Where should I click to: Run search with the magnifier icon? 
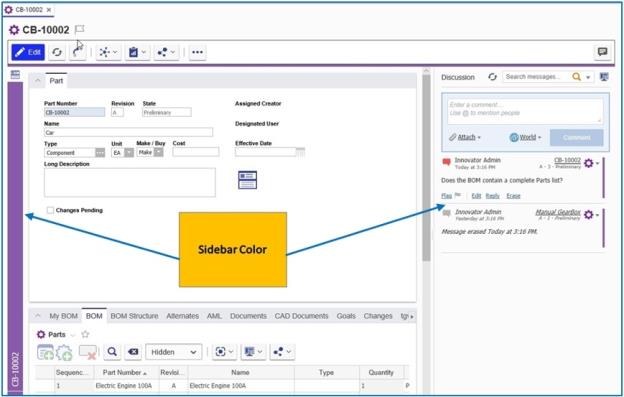click(x=112, y=352)
